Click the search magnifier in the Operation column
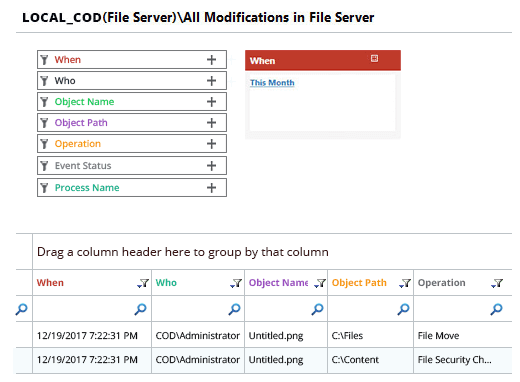The image size is (520, 382). (496, 309)
